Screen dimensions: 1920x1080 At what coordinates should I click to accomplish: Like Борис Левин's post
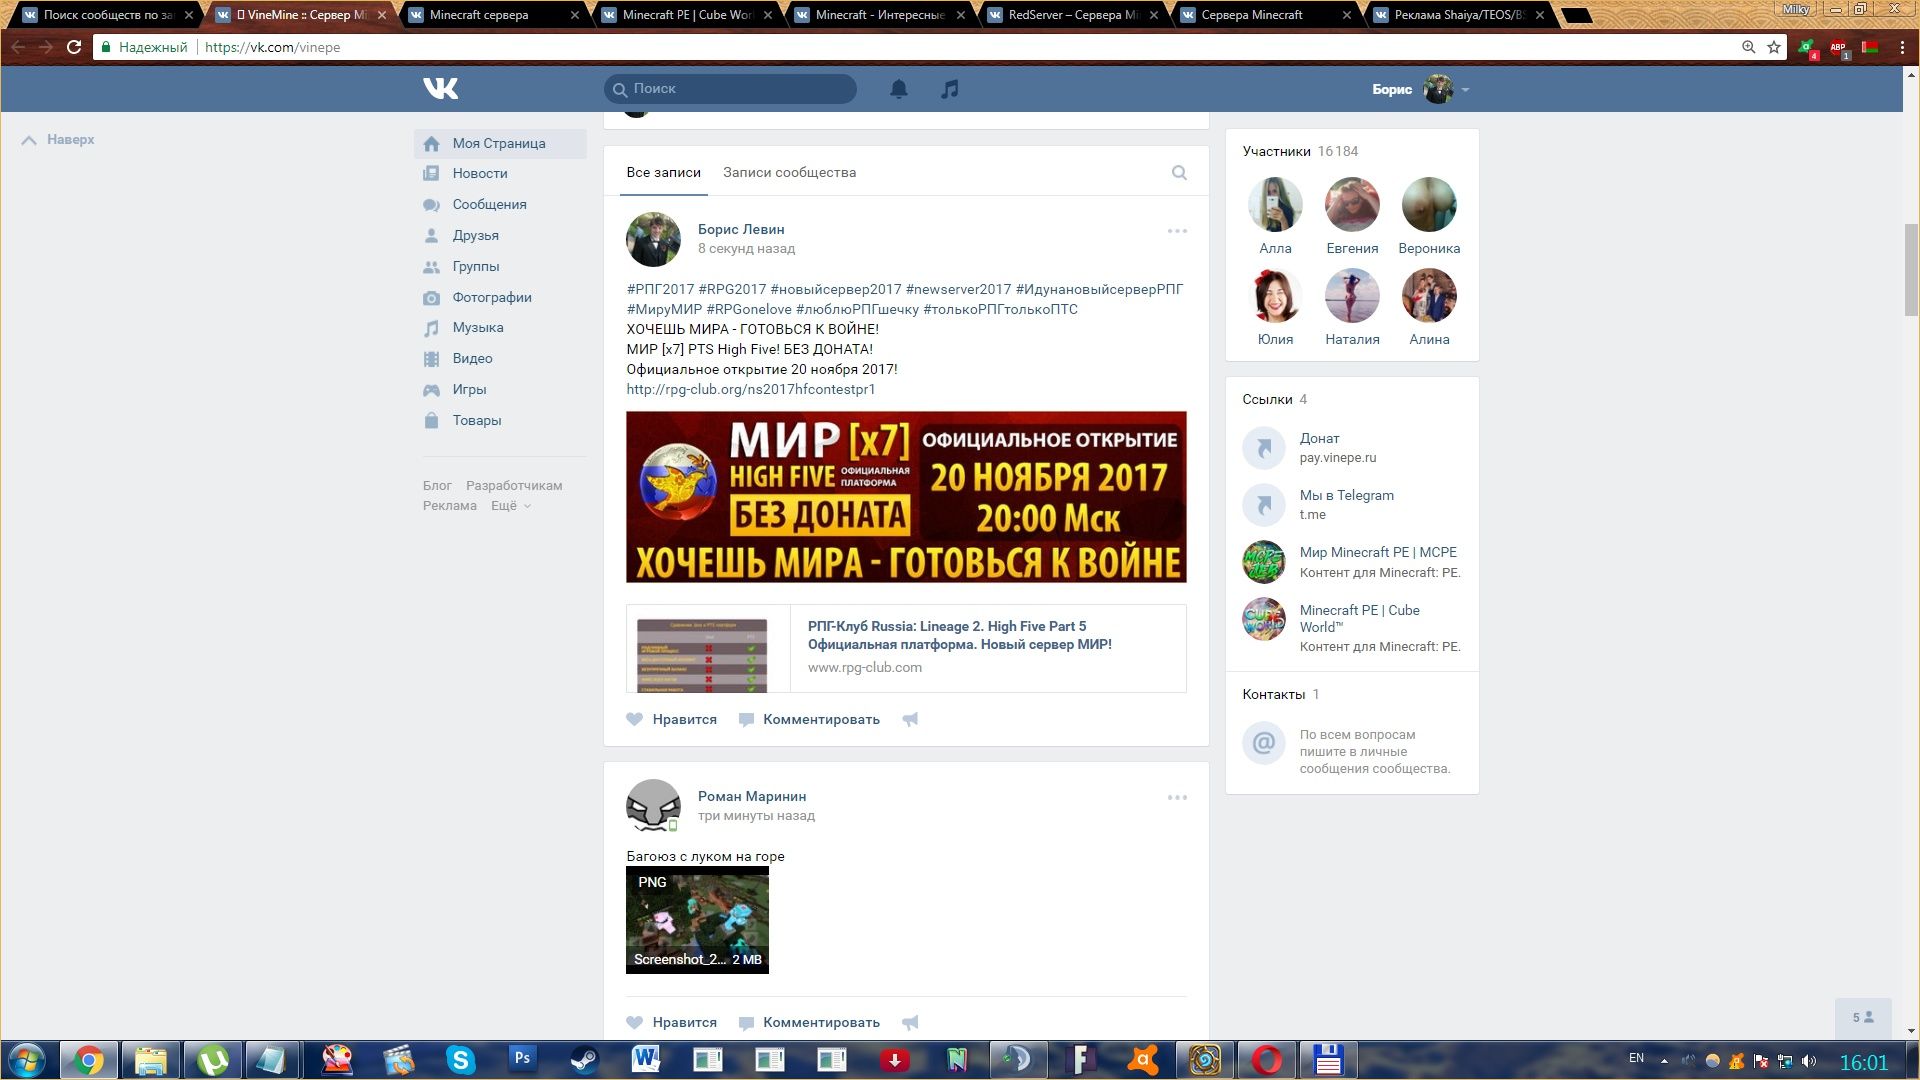671,720
